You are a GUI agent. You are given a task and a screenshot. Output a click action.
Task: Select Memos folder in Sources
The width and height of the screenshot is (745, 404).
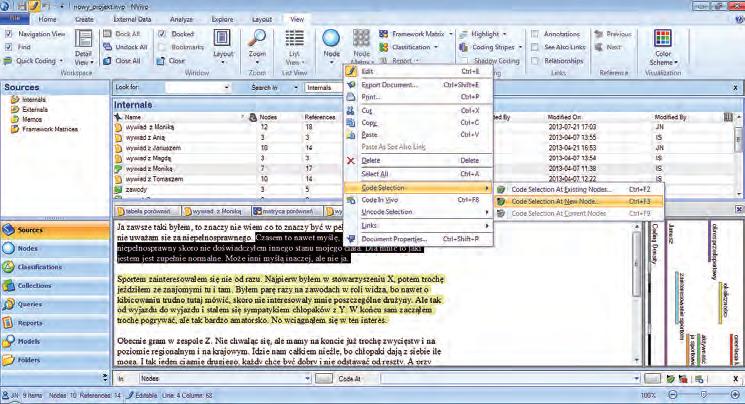pos(32,119)
